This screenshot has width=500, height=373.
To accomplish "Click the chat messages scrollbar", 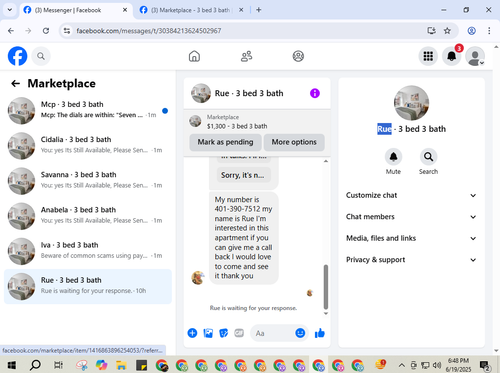I will 326,287.
